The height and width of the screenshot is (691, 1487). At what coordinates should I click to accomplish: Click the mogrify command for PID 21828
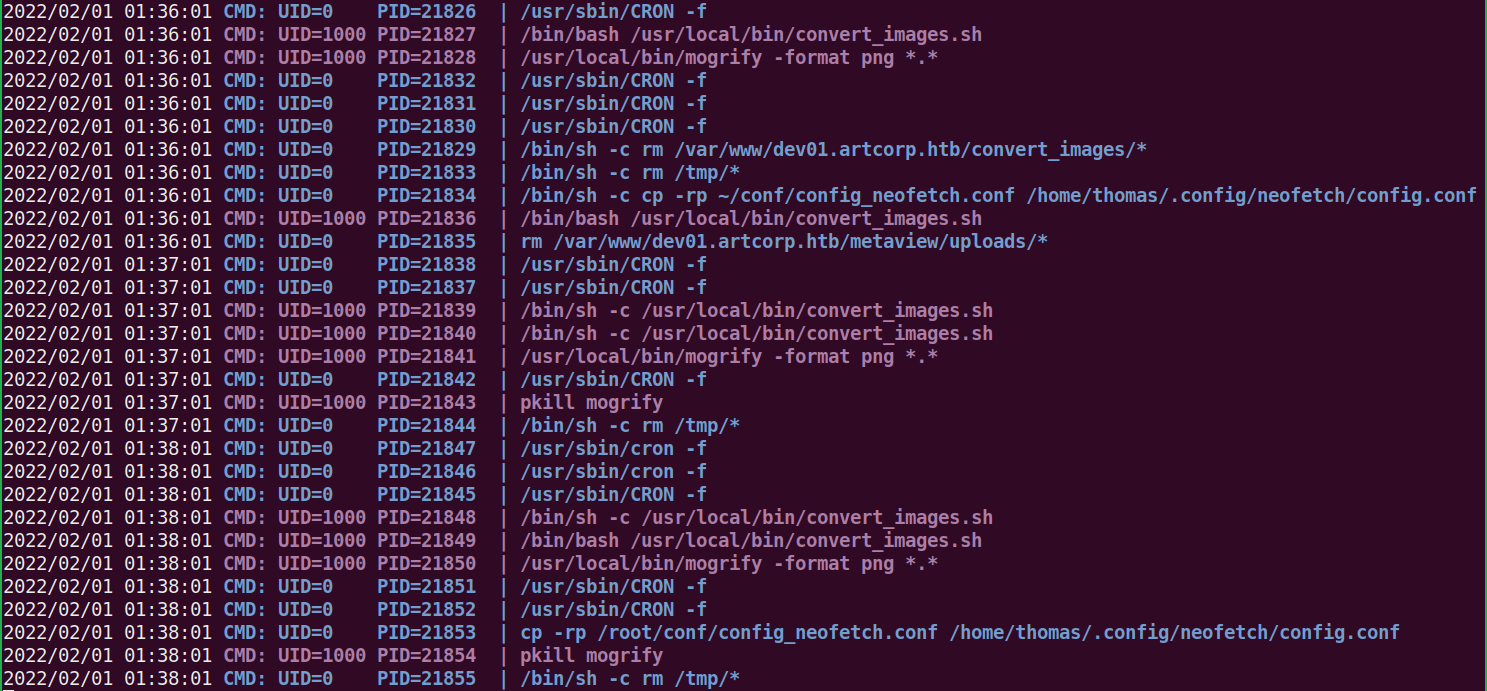[x=729, y=57]
